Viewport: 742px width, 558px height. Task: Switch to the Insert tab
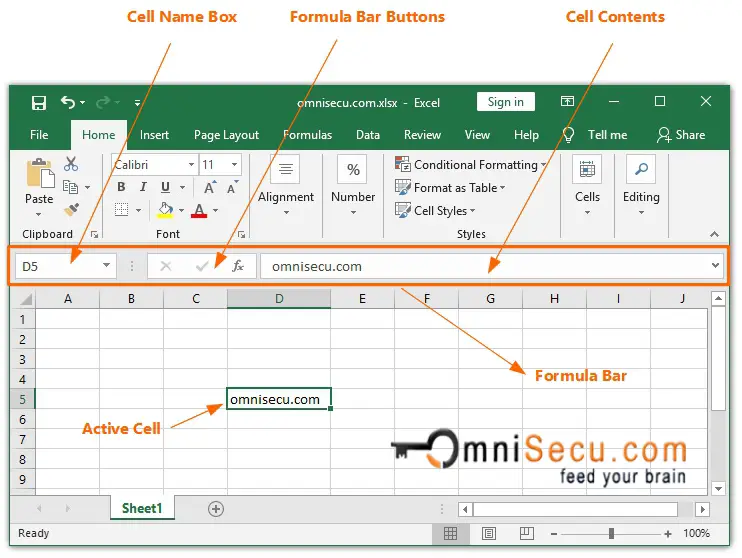[x=154, y=135]
